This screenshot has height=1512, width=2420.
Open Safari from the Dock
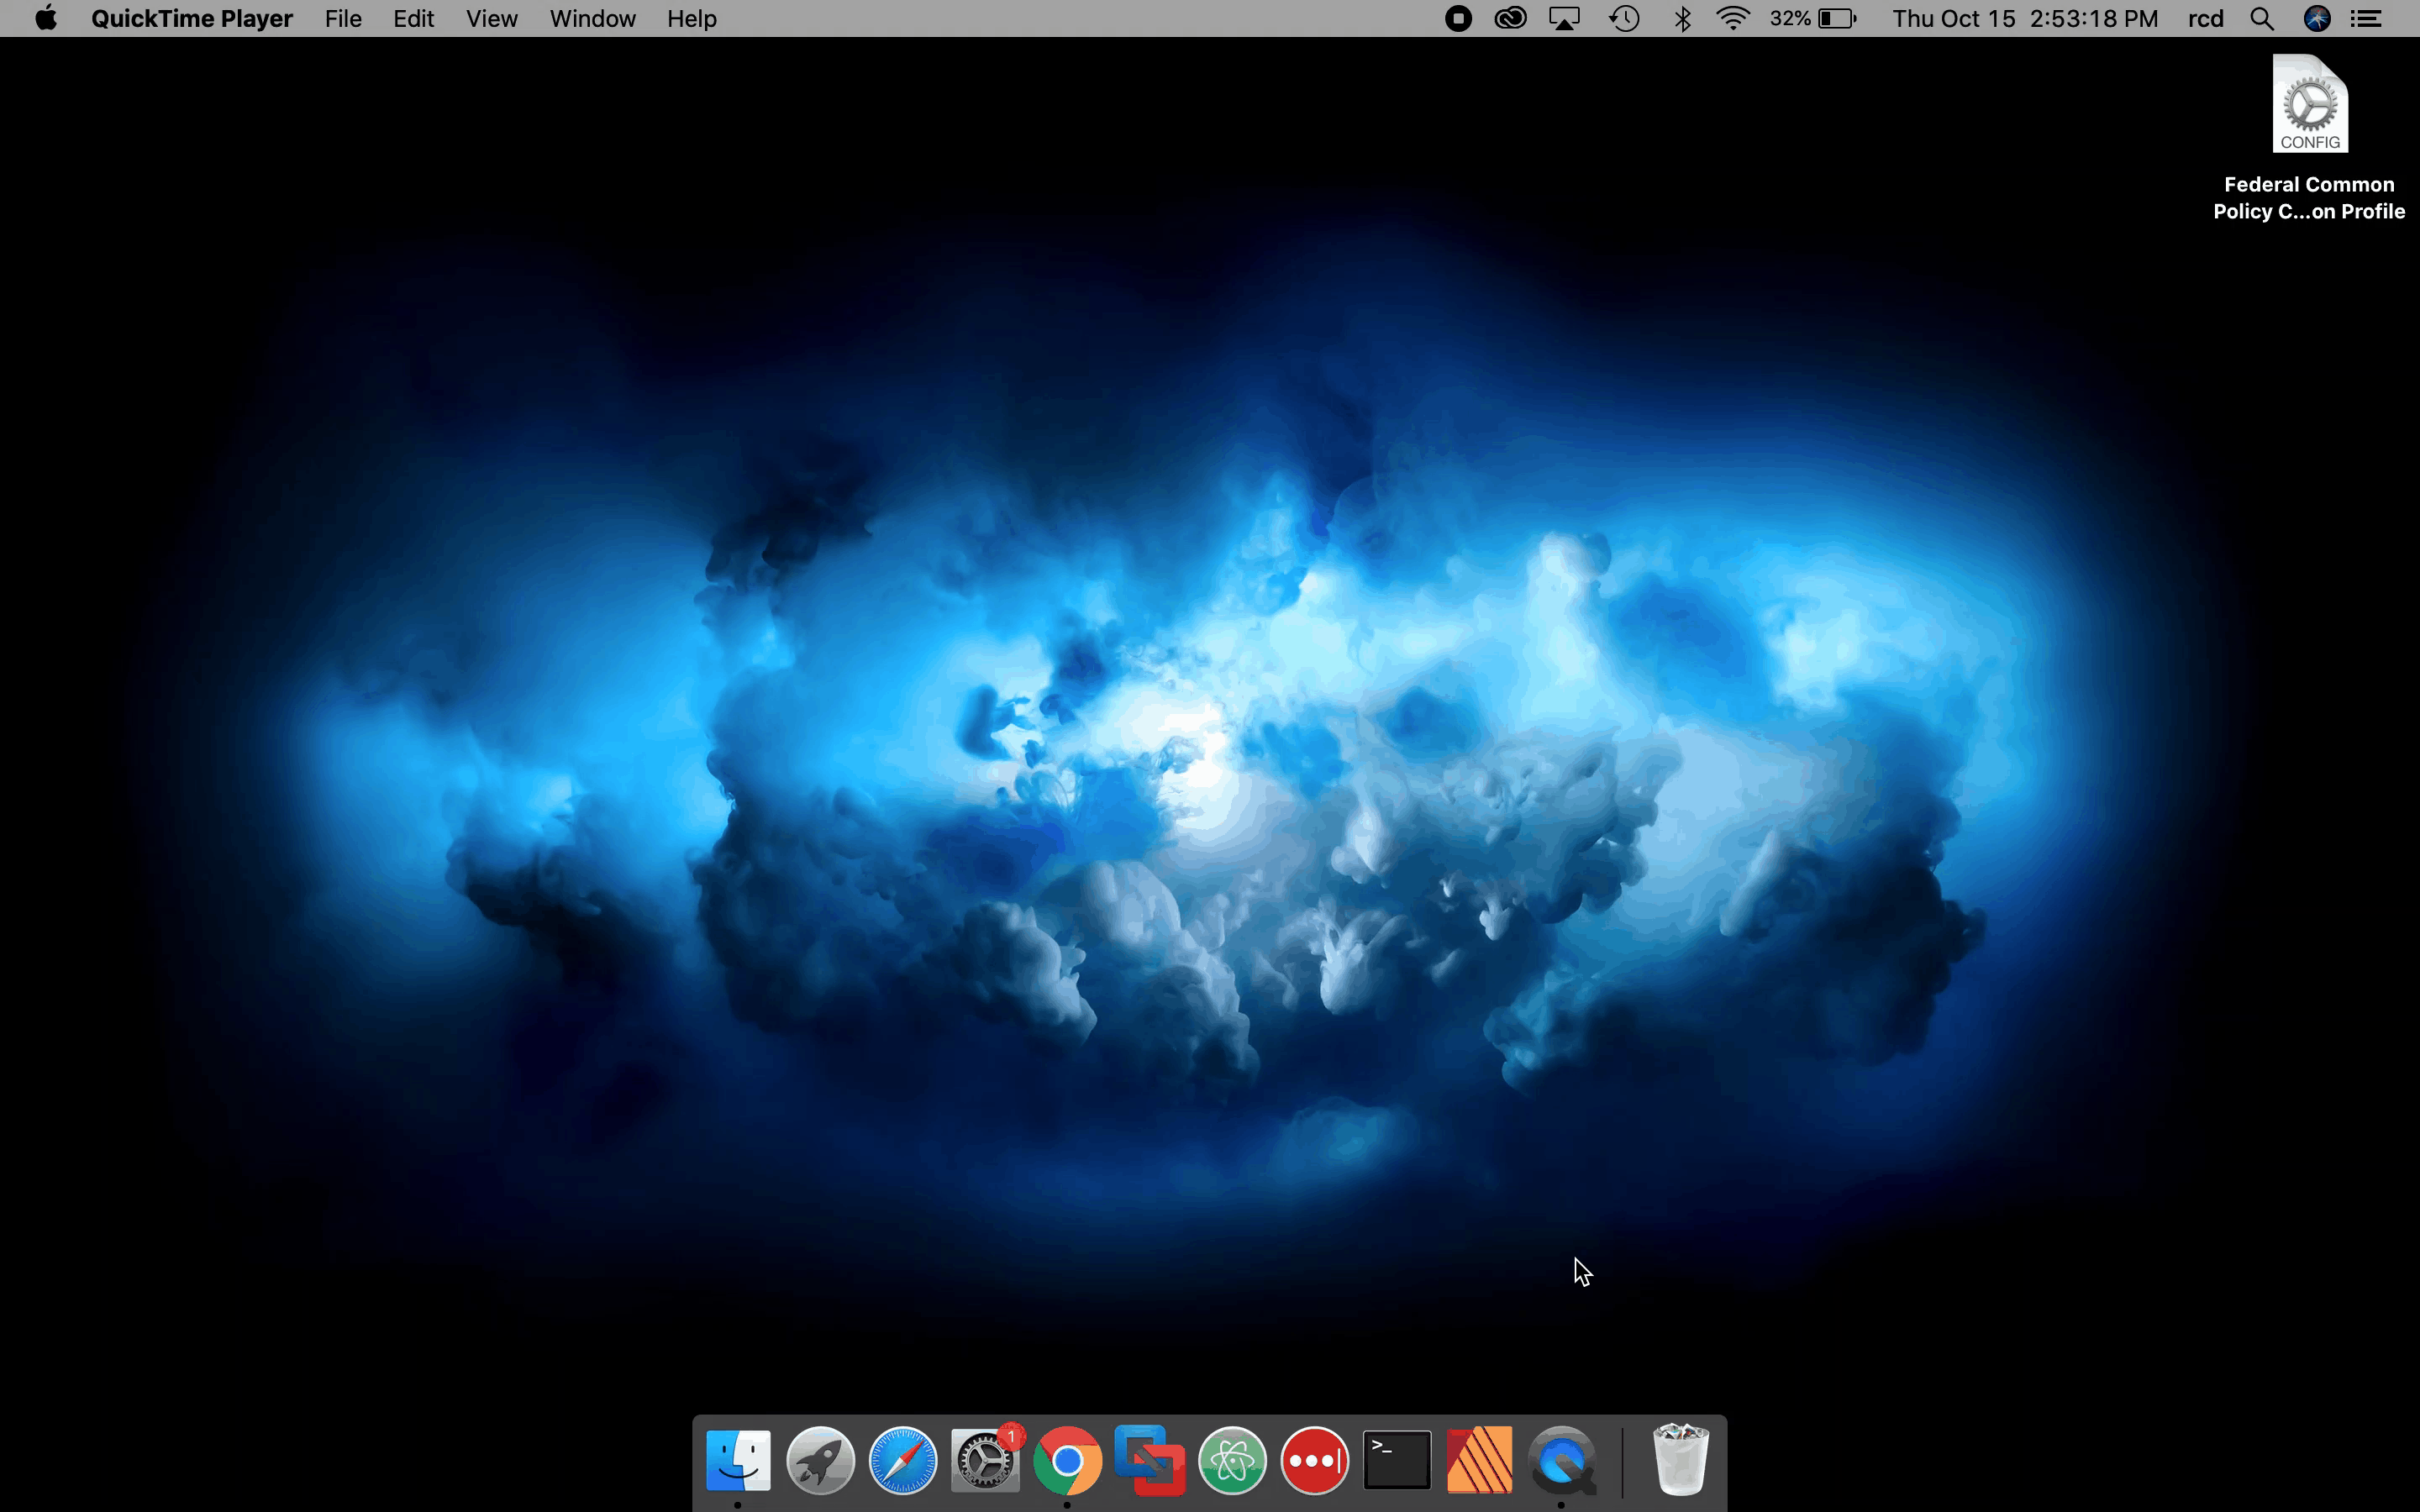point(902,1459)
